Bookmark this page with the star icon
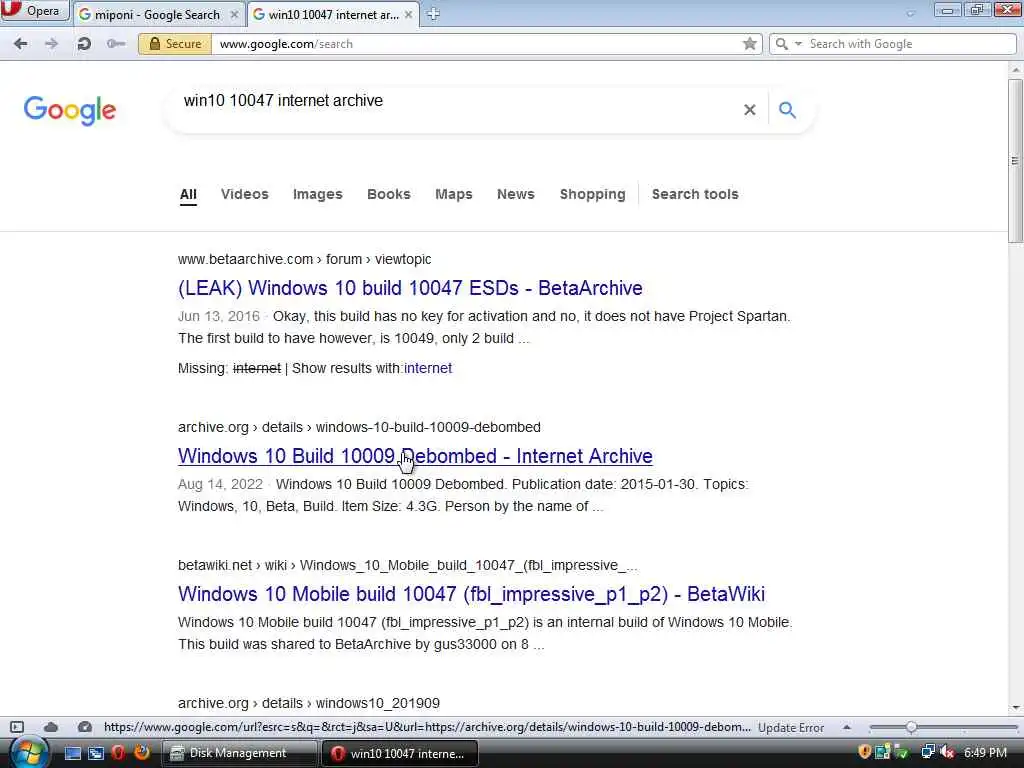 (x=750, y=44)
